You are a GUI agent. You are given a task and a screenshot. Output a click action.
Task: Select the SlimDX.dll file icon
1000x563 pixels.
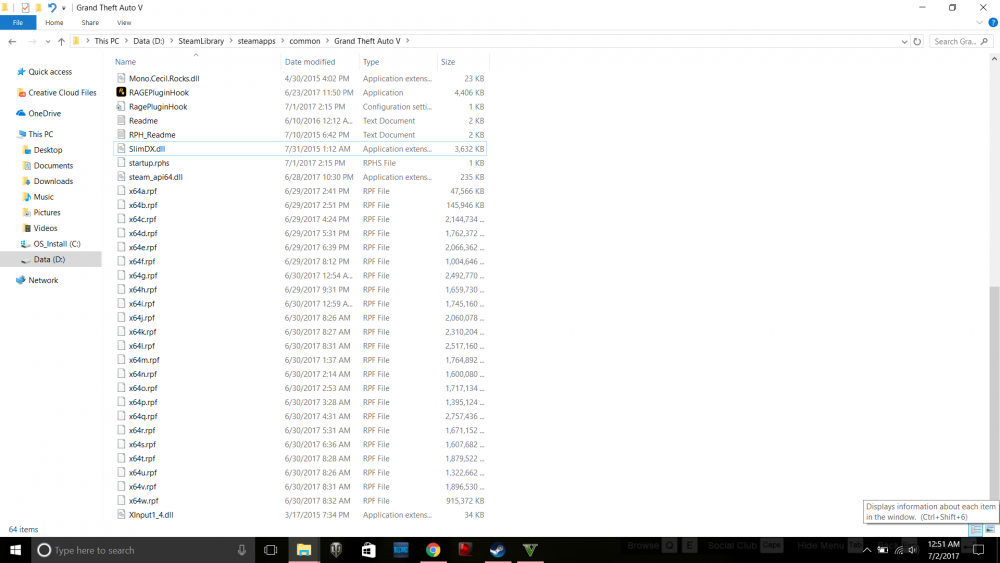tap(121, 148)
